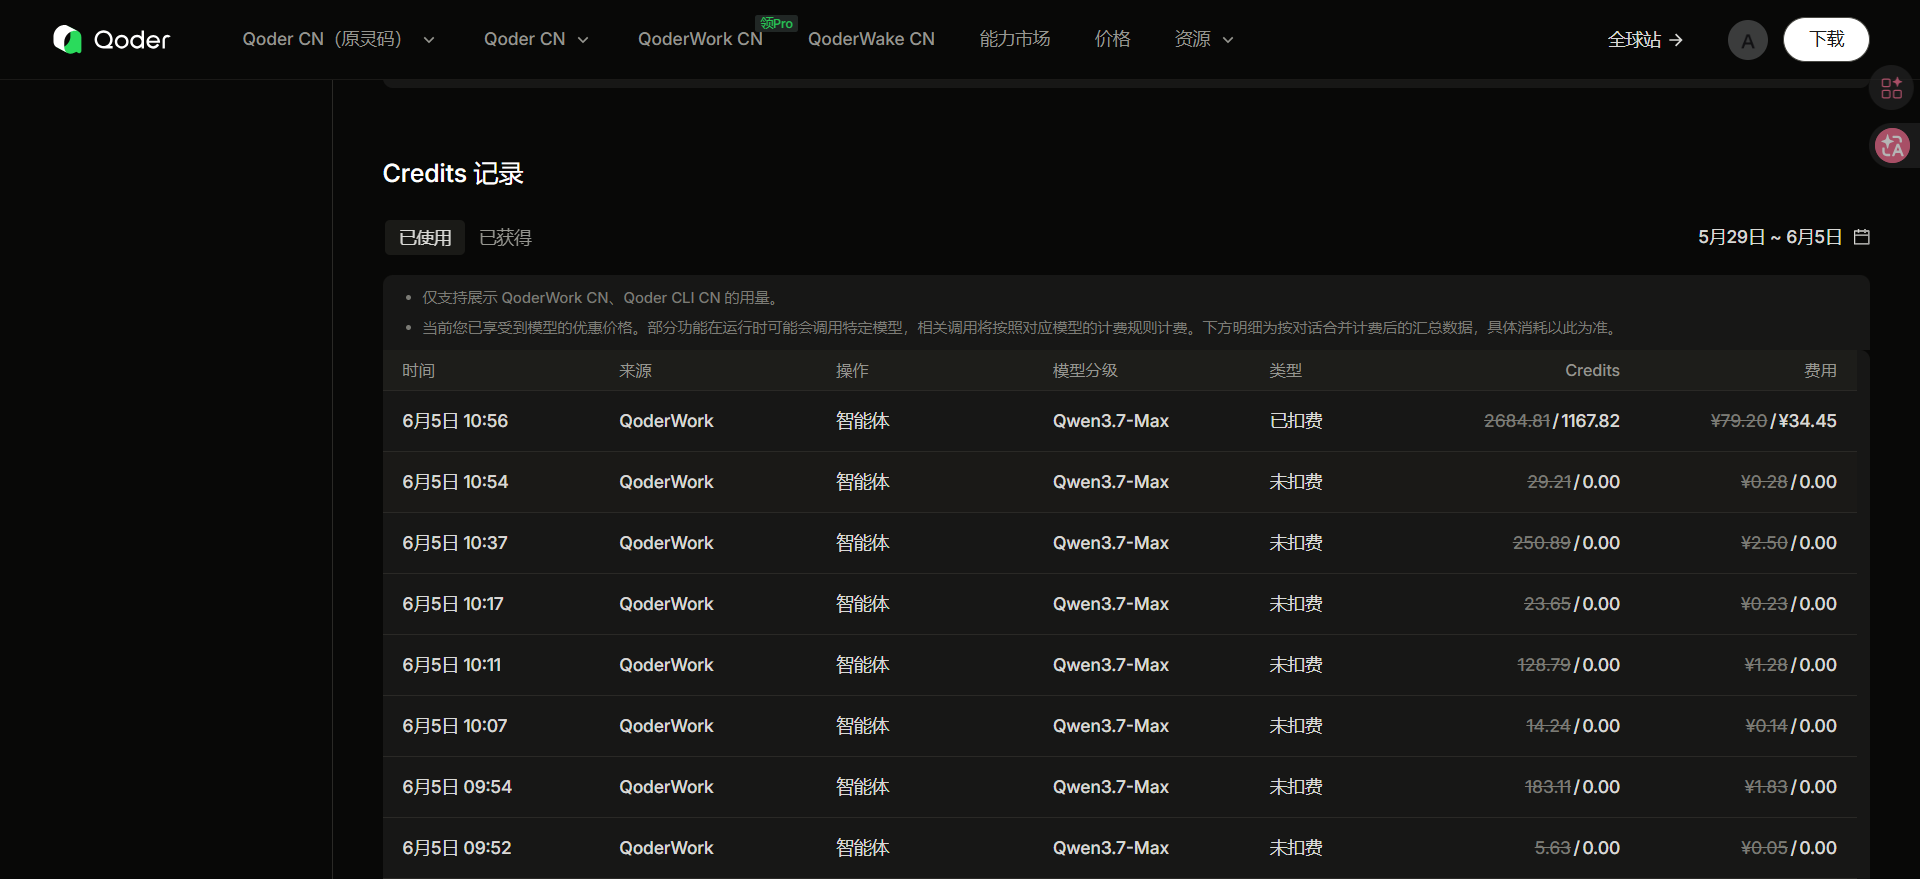Click Qwen3.7-Max in the 10:11 row
This screenshot has width=1920, height=879.
click(1111, 665)
